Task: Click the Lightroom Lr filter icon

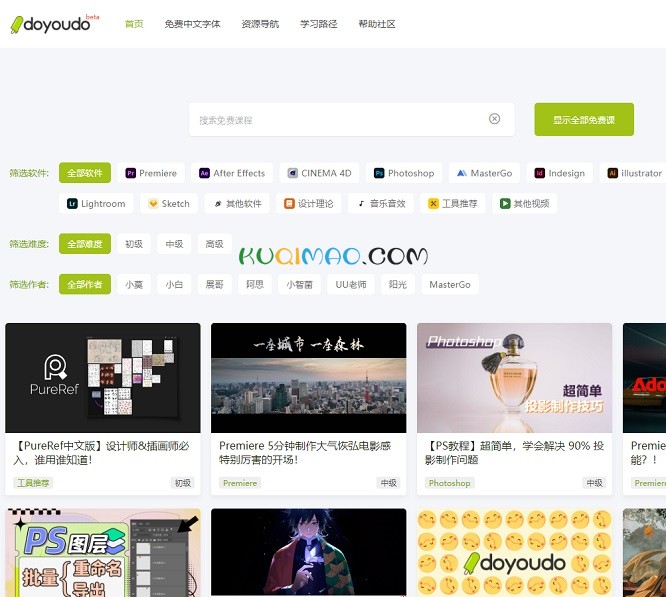Action: tap(72, 203)
